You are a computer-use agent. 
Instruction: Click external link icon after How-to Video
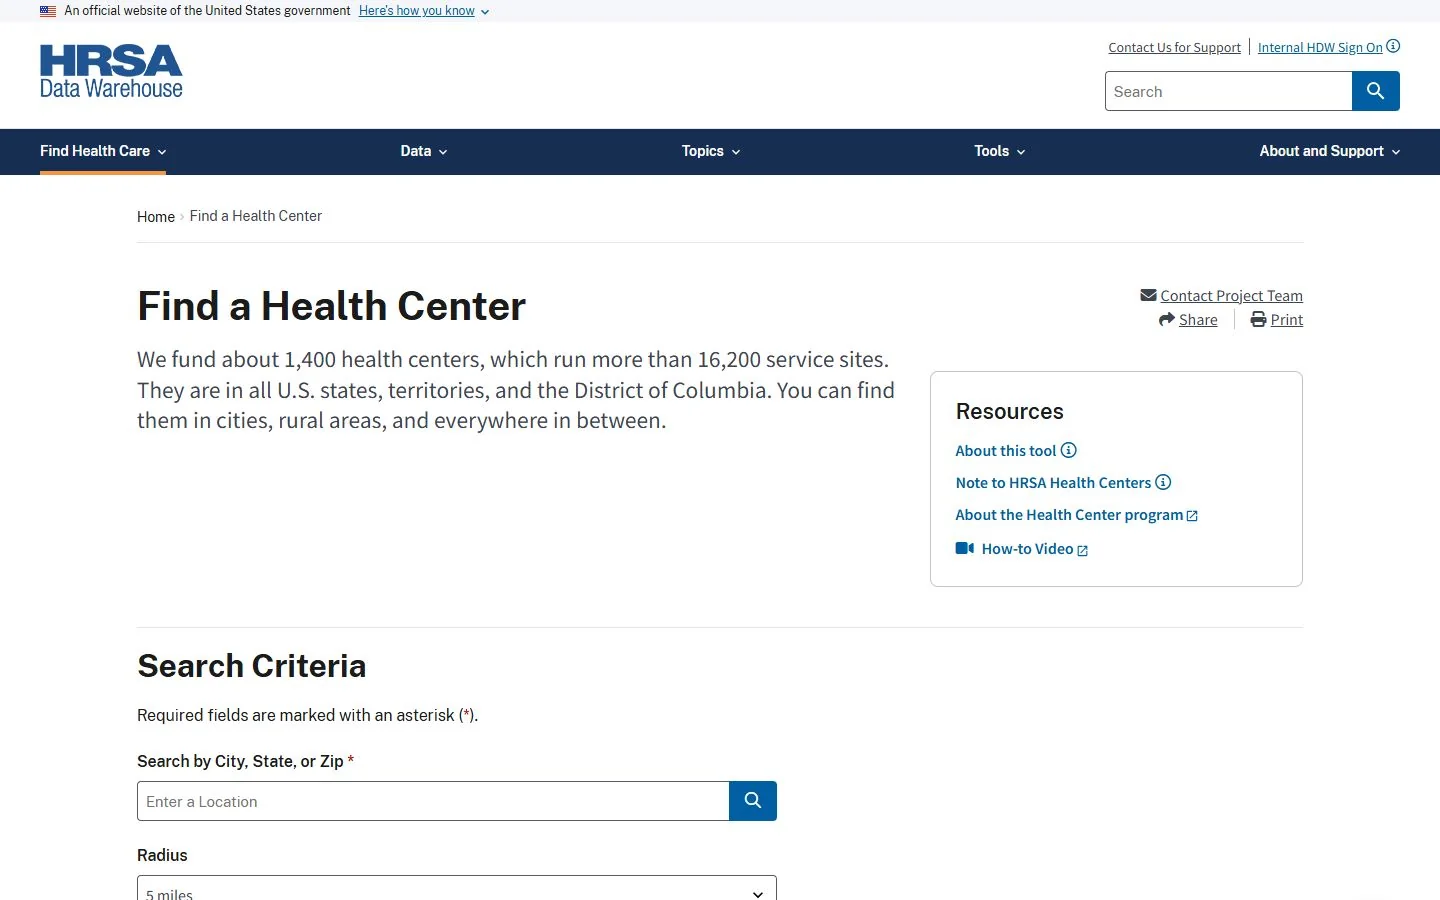[1082, 550]
